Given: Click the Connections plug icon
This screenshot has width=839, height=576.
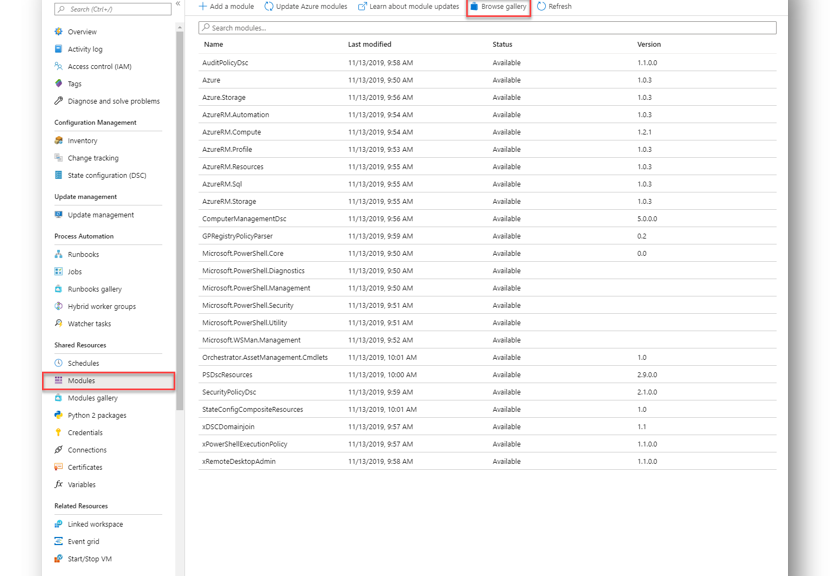Looking at the screenshot, I should pos(58,450).
